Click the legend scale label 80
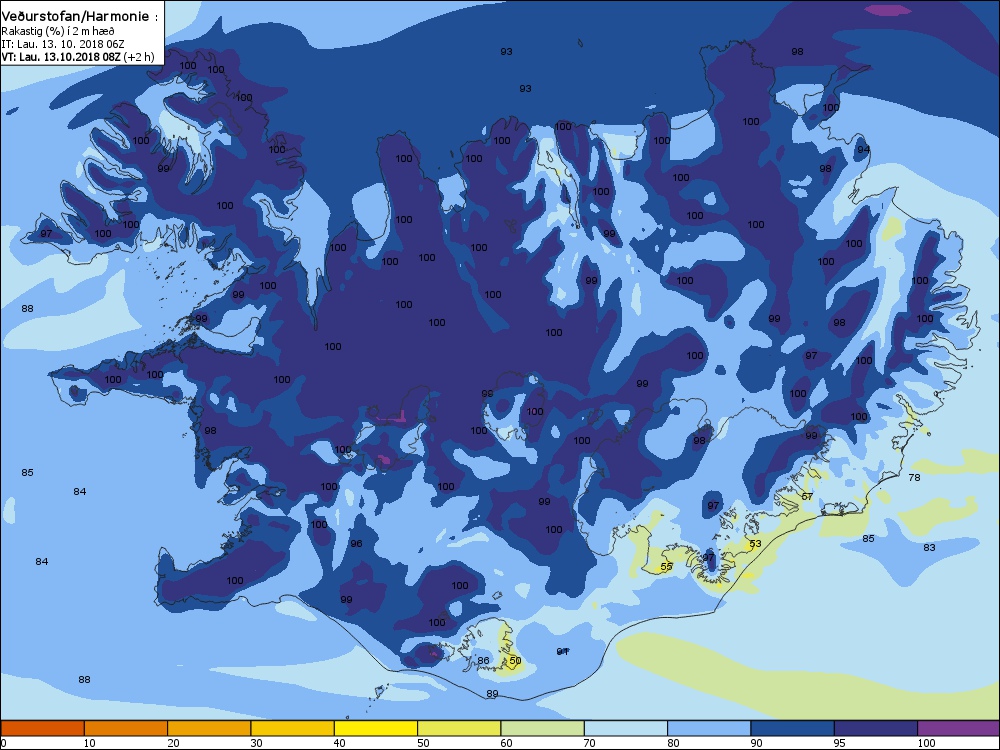This screenshot has height=750, width=1000. [x=673, y=743]
